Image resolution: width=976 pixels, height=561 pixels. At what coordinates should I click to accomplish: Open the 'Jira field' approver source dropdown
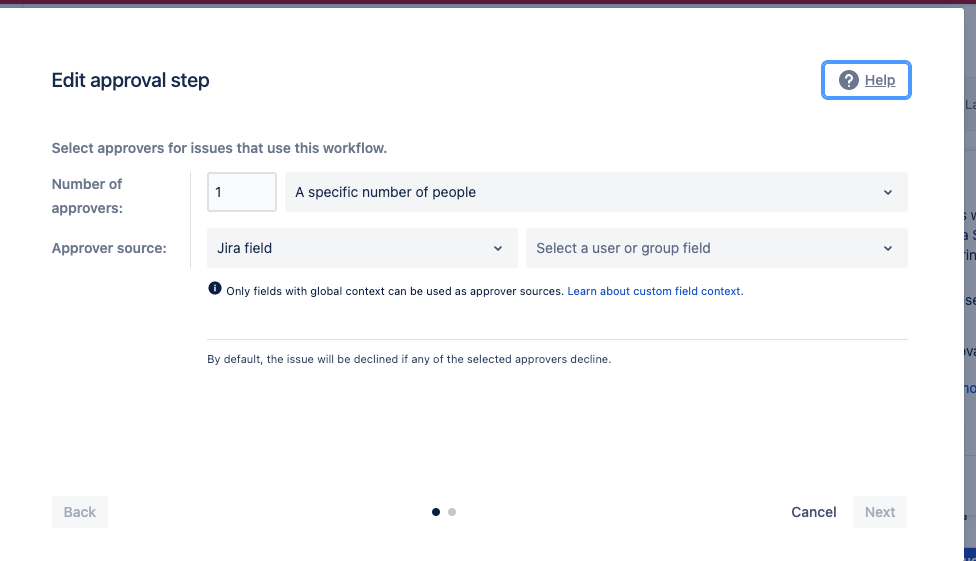(362, 248)
